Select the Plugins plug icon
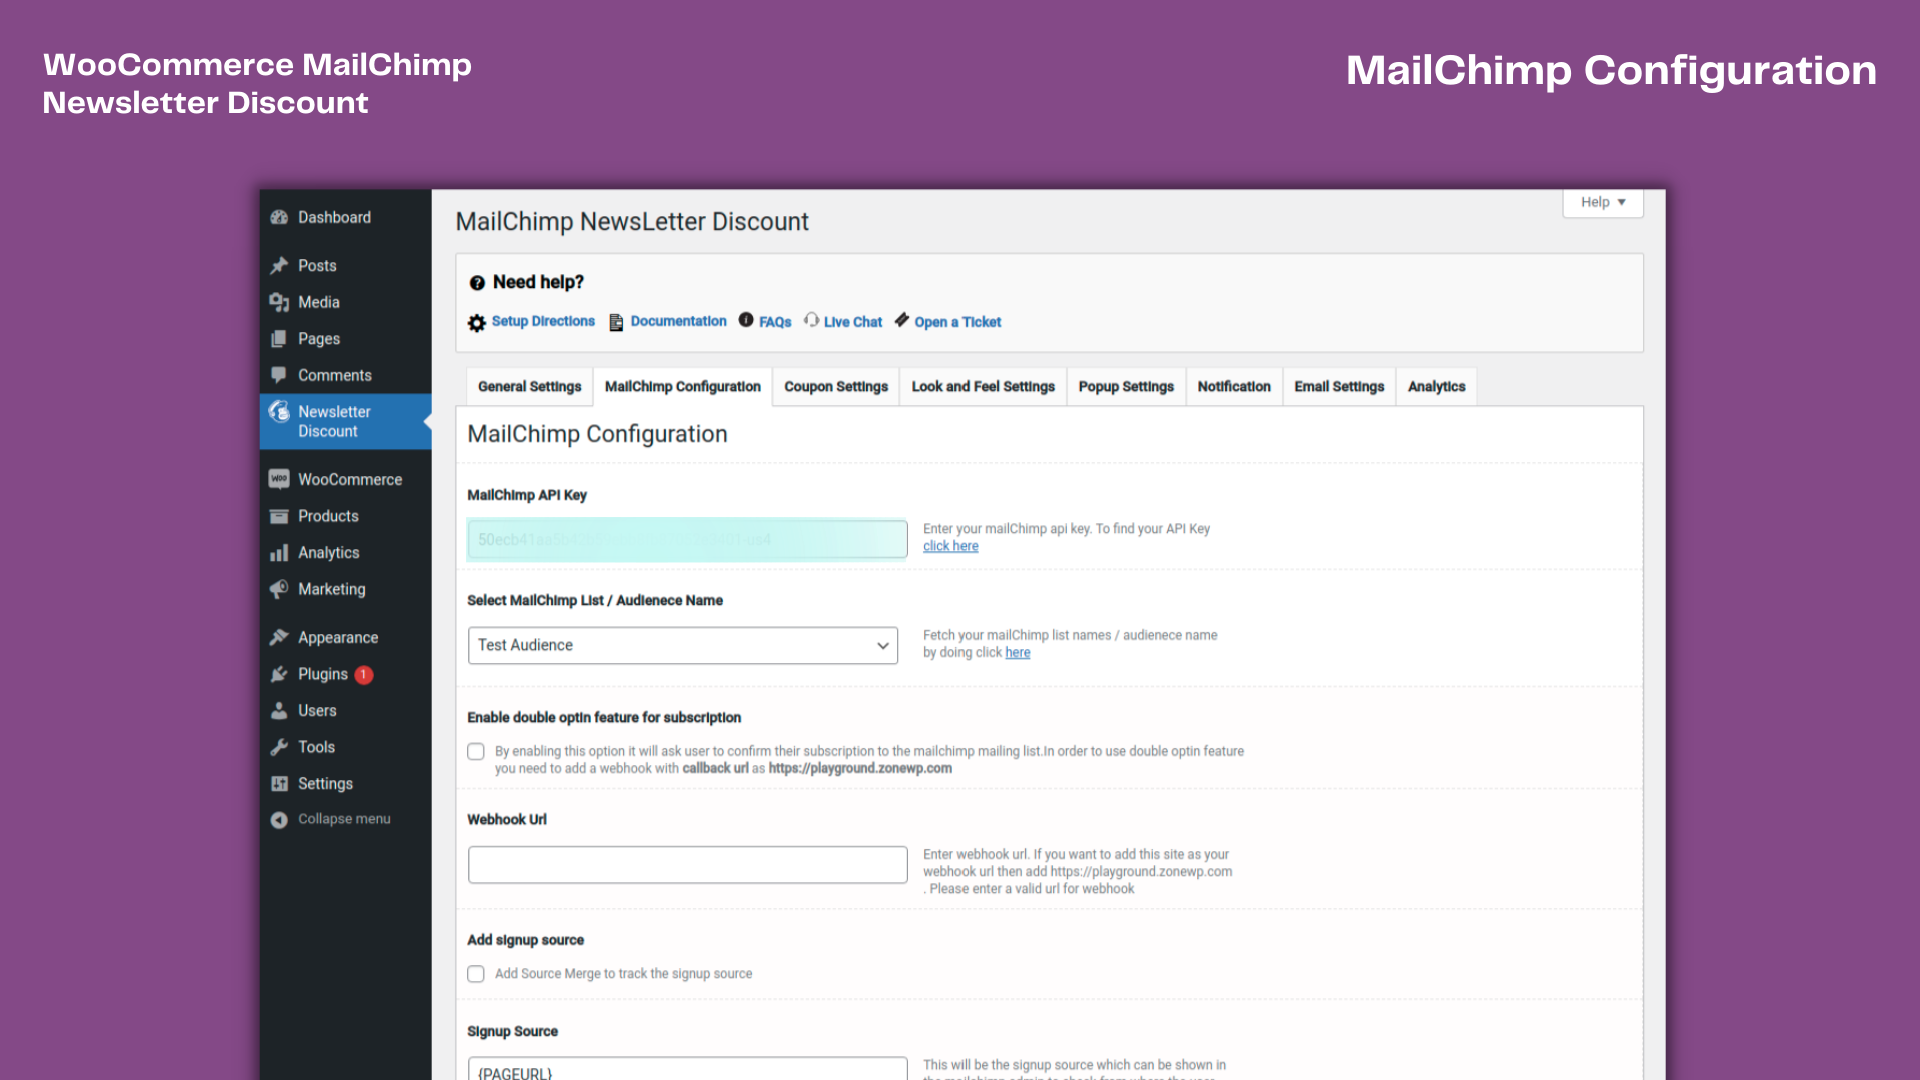The width and height of the screenshot is (1920, 1080). point(279,674)
